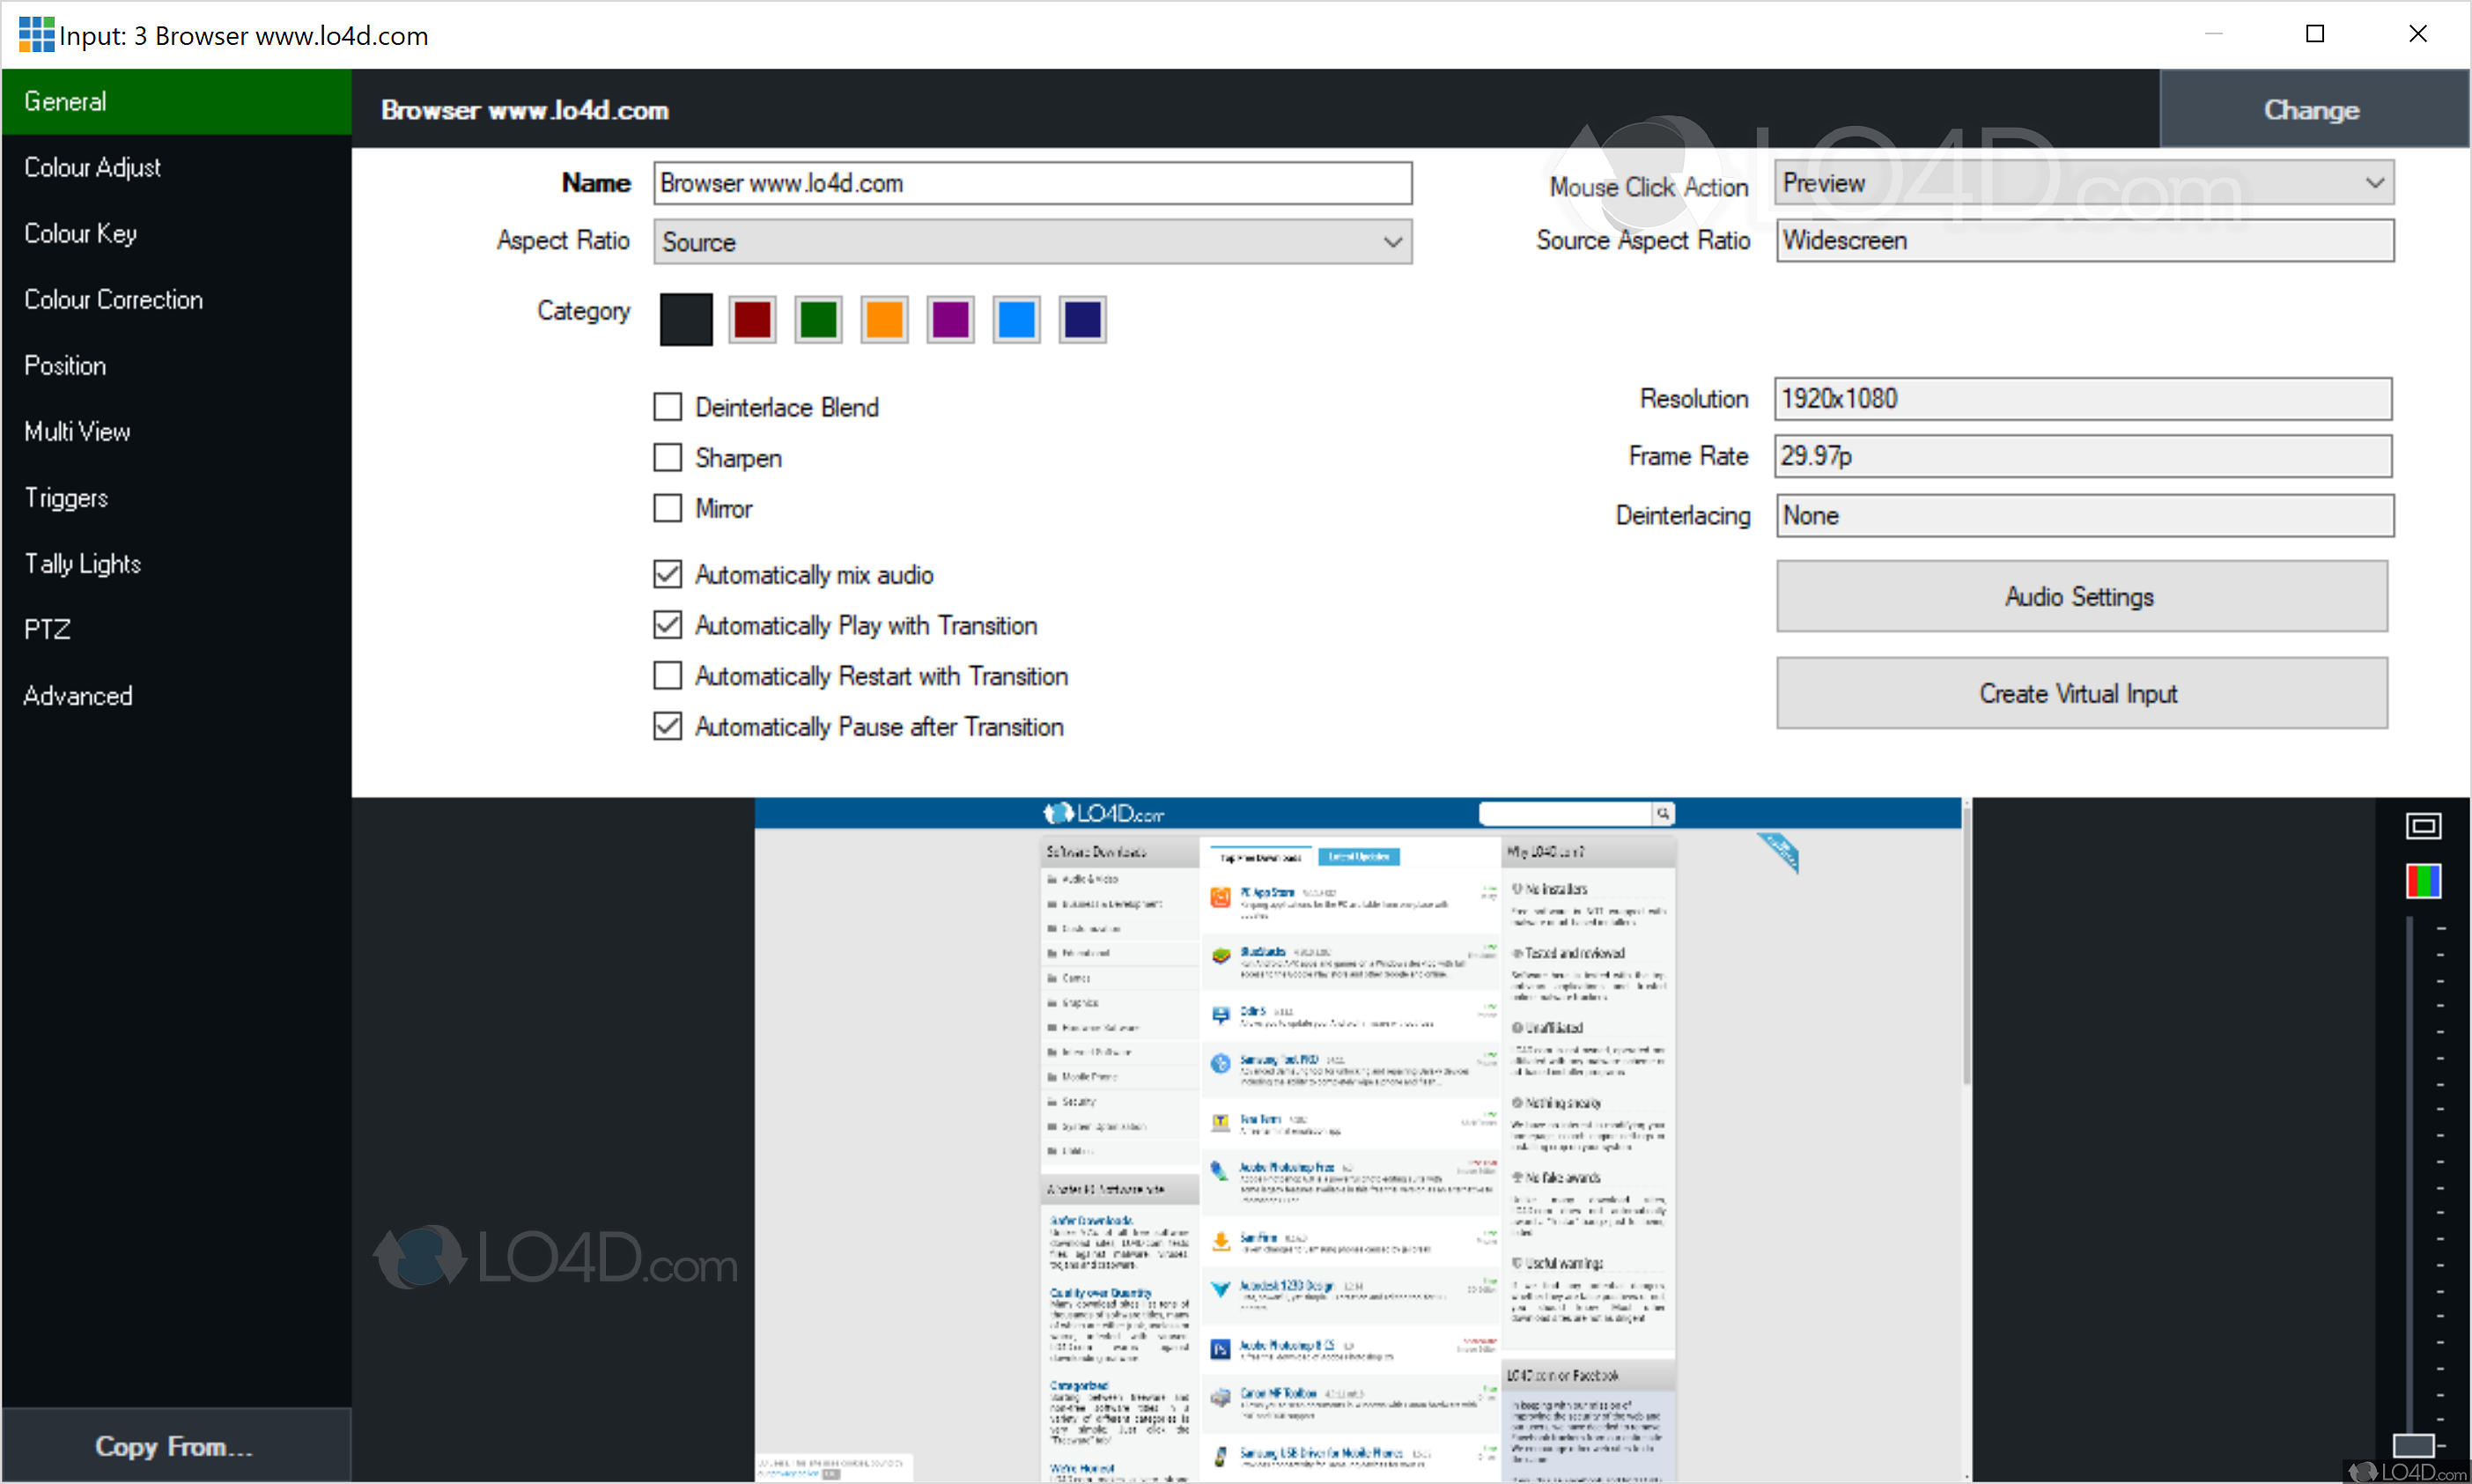This screenshot has height=1484, width=2472.
Task: Select the dark red category swatch
Action: [x=753, y=320]
